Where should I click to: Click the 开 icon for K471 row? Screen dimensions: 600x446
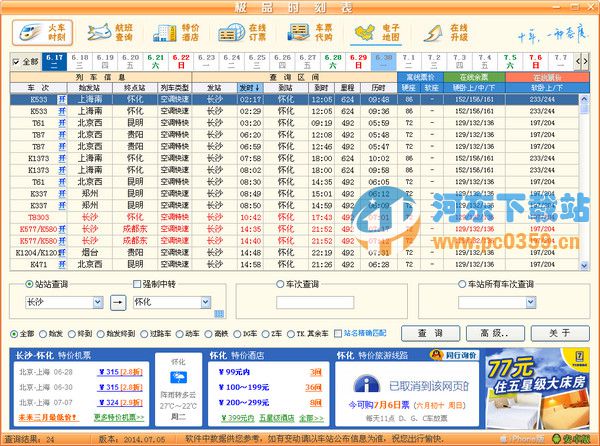pos(62,264)
